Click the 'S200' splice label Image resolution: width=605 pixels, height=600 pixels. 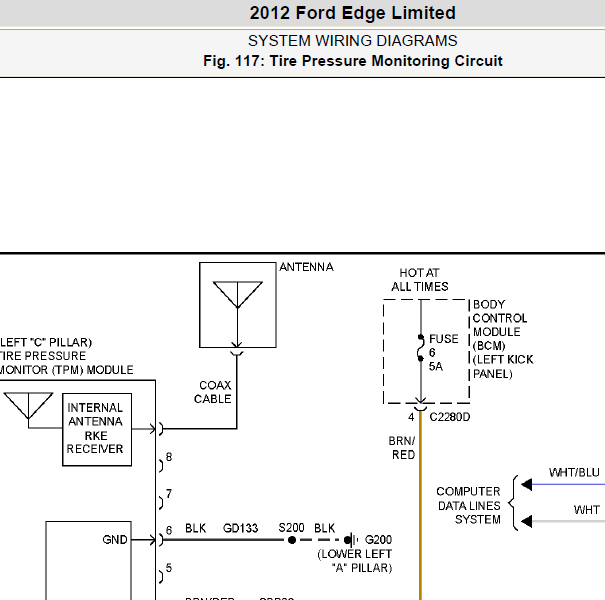click(x=292, y=527)
